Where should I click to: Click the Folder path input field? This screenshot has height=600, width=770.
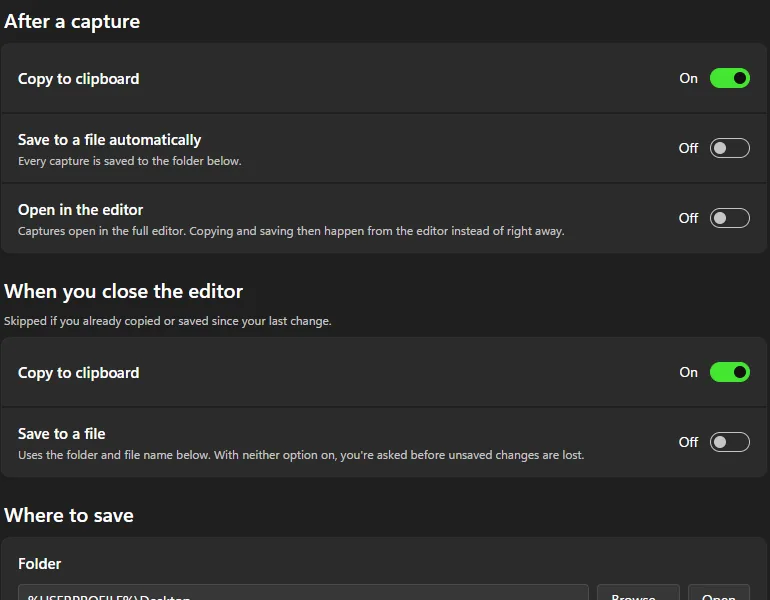[x=303, y=593]
